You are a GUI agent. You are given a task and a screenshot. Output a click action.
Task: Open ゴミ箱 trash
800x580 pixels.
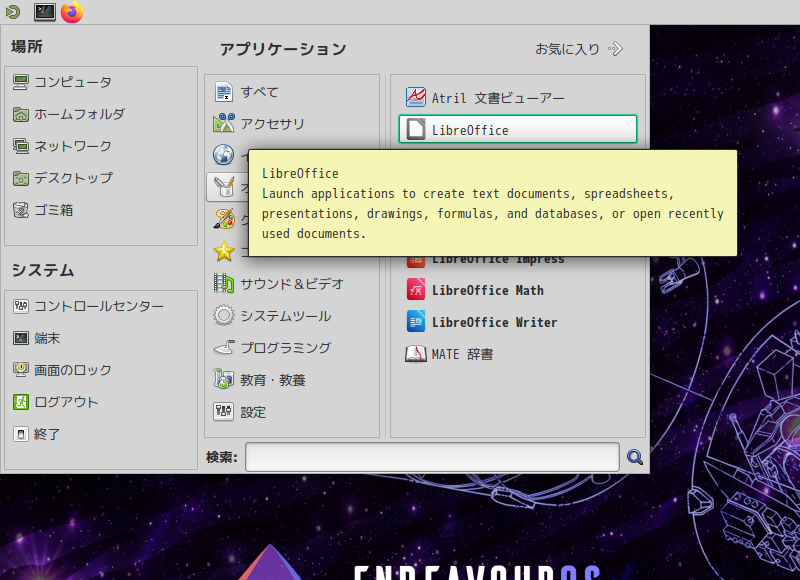43,210
